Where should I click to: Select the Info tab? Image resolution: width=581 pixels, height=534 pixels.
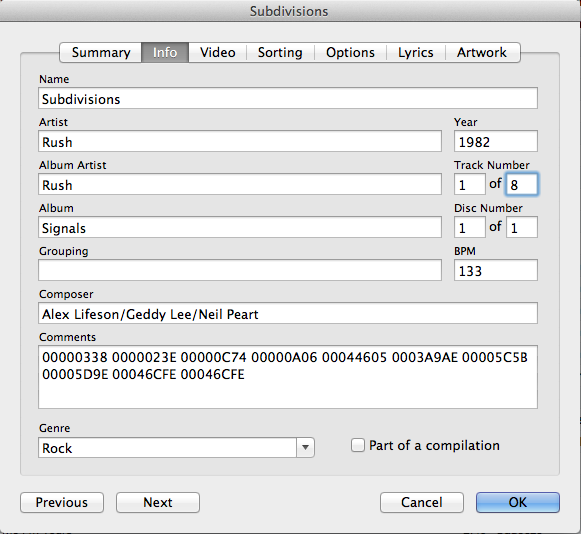pos(165,53)
